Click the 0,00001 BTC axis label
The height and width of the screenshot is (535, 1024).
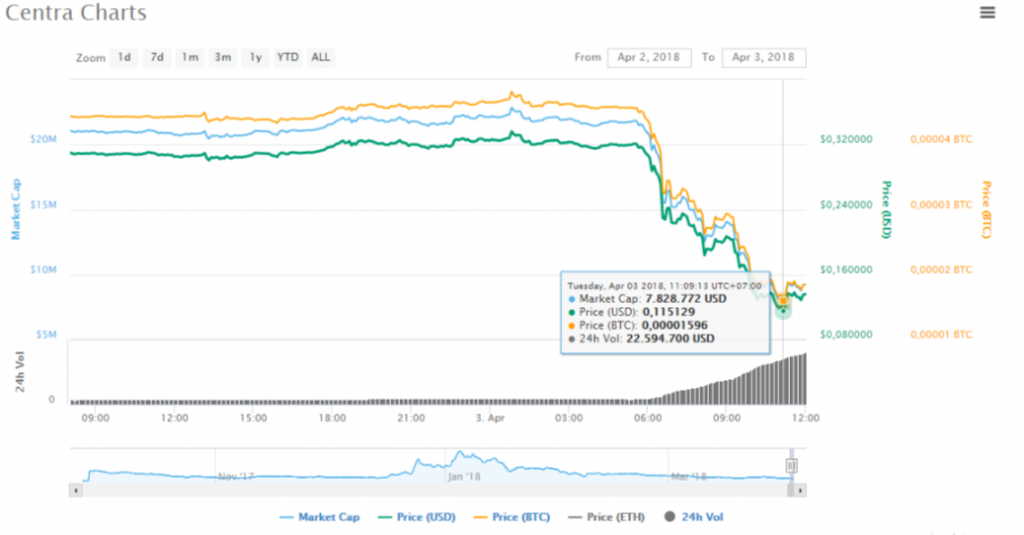click(941, 334)
